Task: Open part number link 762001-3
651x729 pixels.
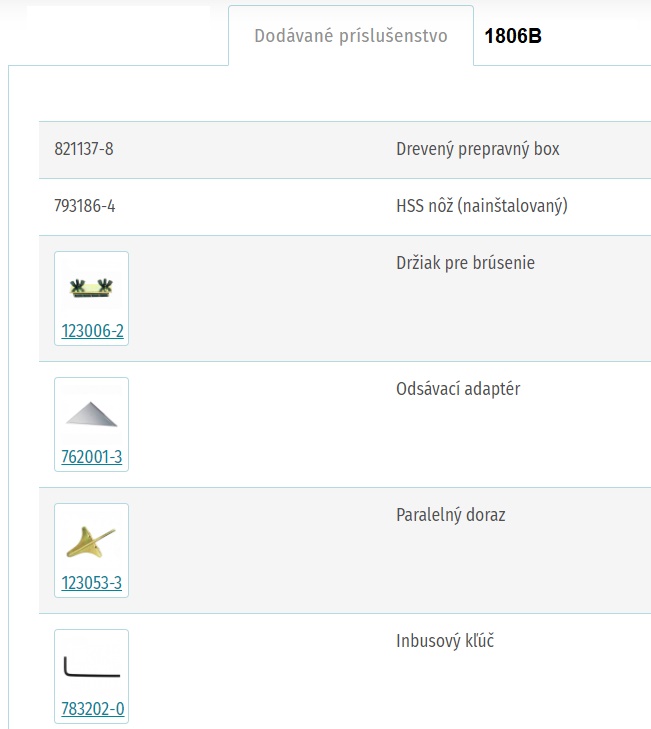Action: 92,457
